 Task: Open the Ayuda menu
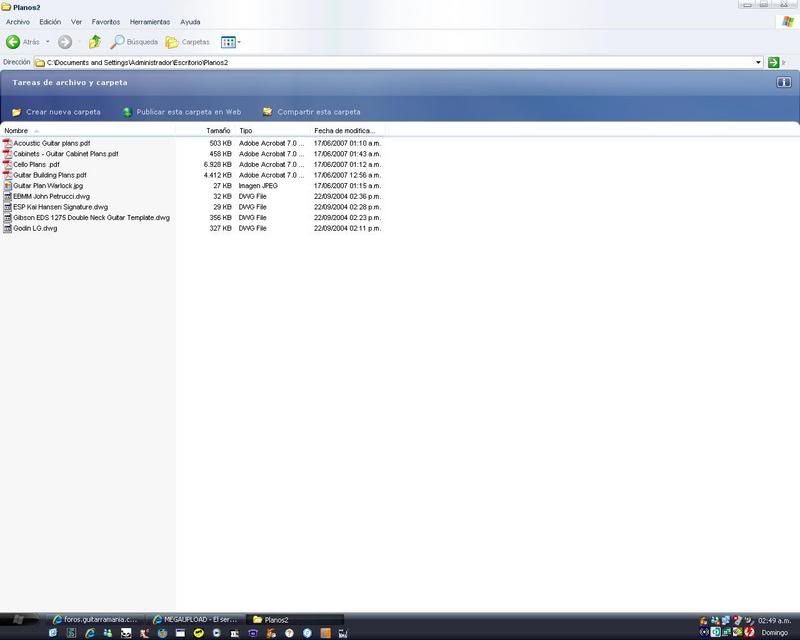coord(190,22)
